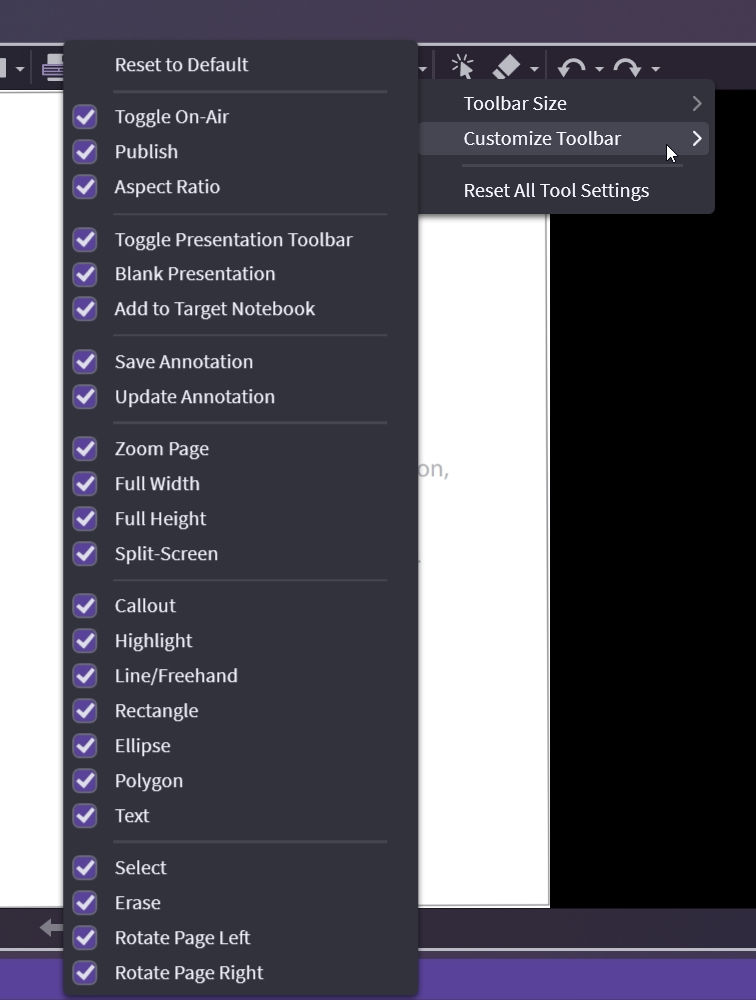Open the Eraser tool dropdown arrow

point(534,69)
